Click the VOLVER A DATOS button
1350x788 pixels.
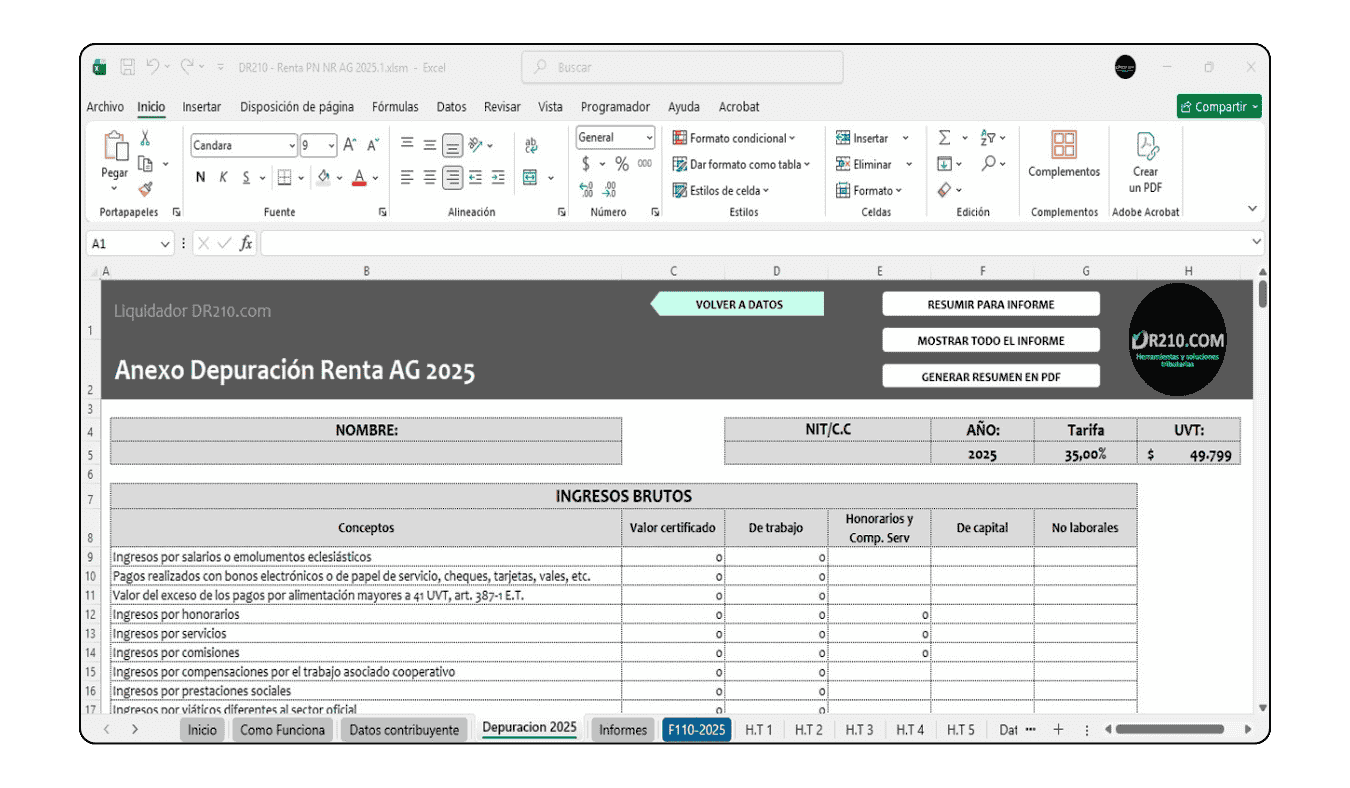click(x=738, y=303)
